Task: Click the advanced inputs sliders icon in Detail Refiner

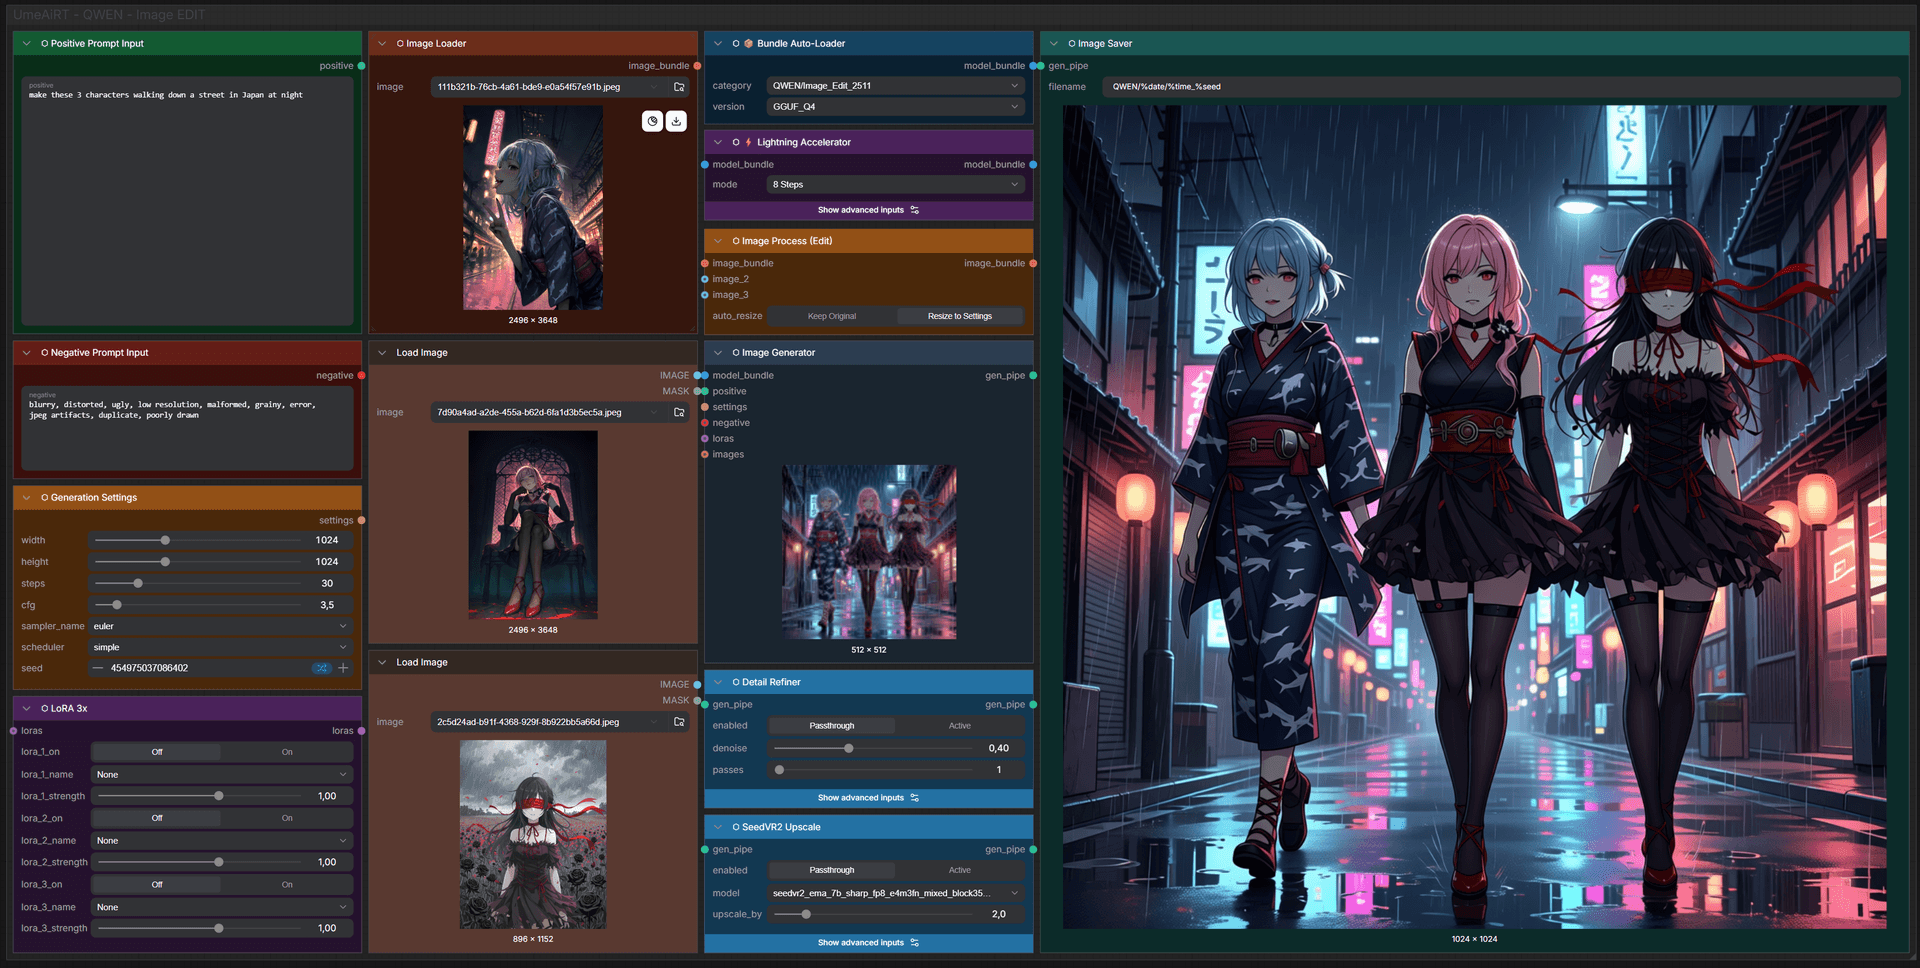Action: click(915, 798)
